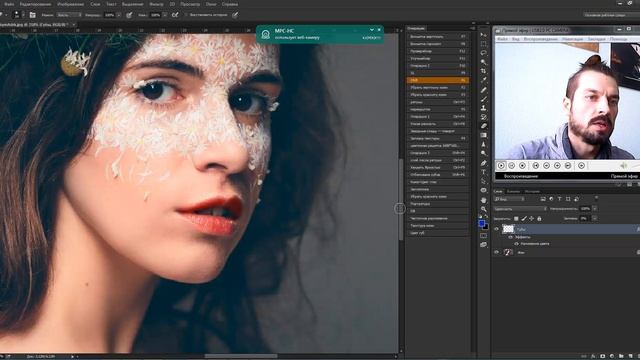The image size is (640, 360).
Task: Create new adjustment layer icon
Action: (612, 356)
